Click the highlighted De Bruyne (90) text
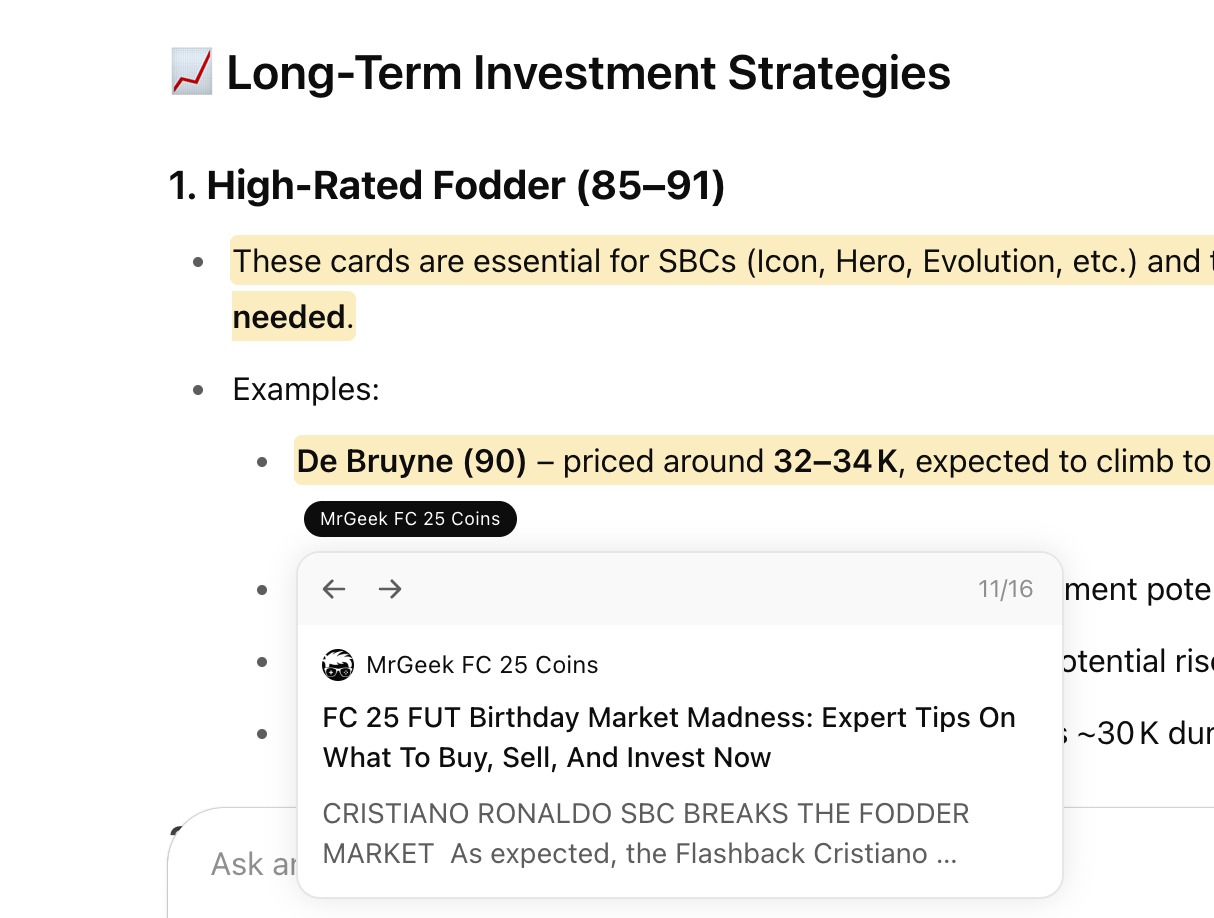The height and width of the screenshot is (918, 1214). click(412, 461)
